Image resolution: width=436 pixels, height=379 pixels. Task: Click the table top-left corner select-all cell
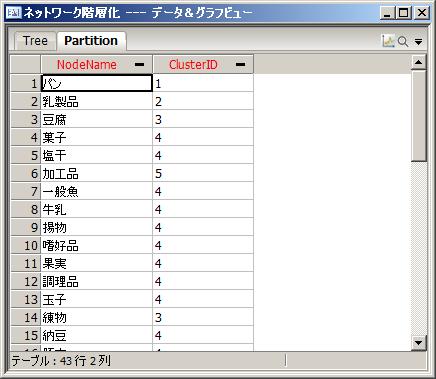(x=26, y=64)
